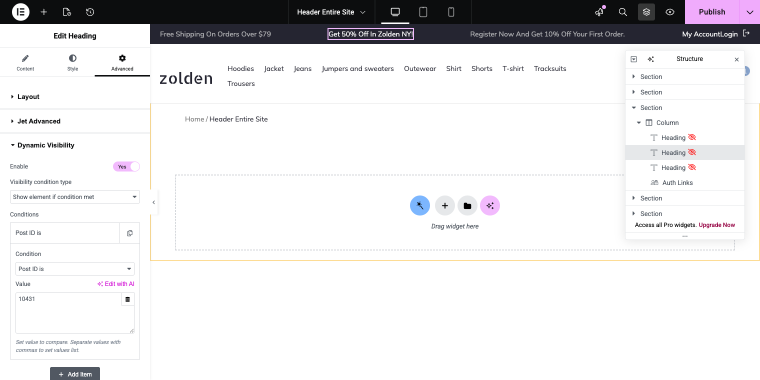The image size is (760, 380).
Task: Open the revision history clock icon
Action: click(90, 12)
